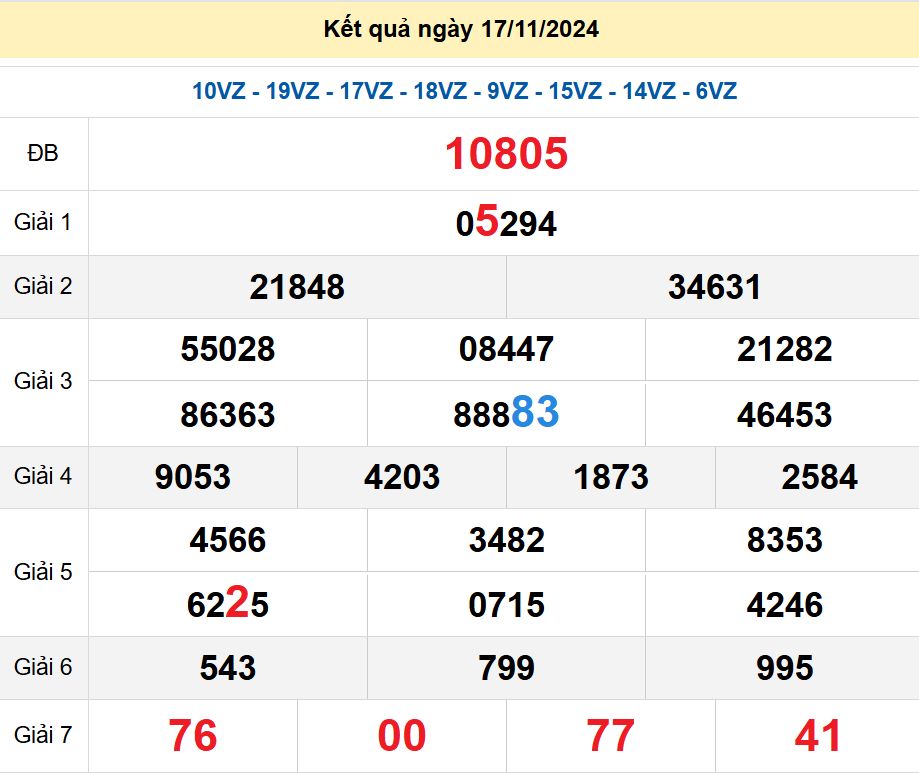This screenshot has height=774, width=919.
Task: Select the ĐB row label
Action: coord(42,155)
